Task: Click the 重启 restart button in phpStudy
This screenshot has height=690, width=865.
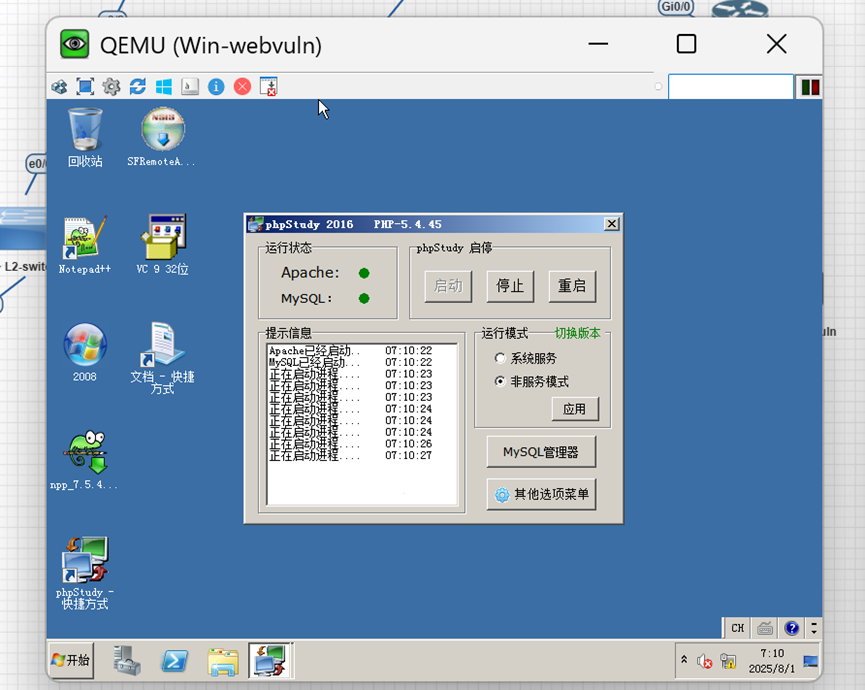Action: 572,286
